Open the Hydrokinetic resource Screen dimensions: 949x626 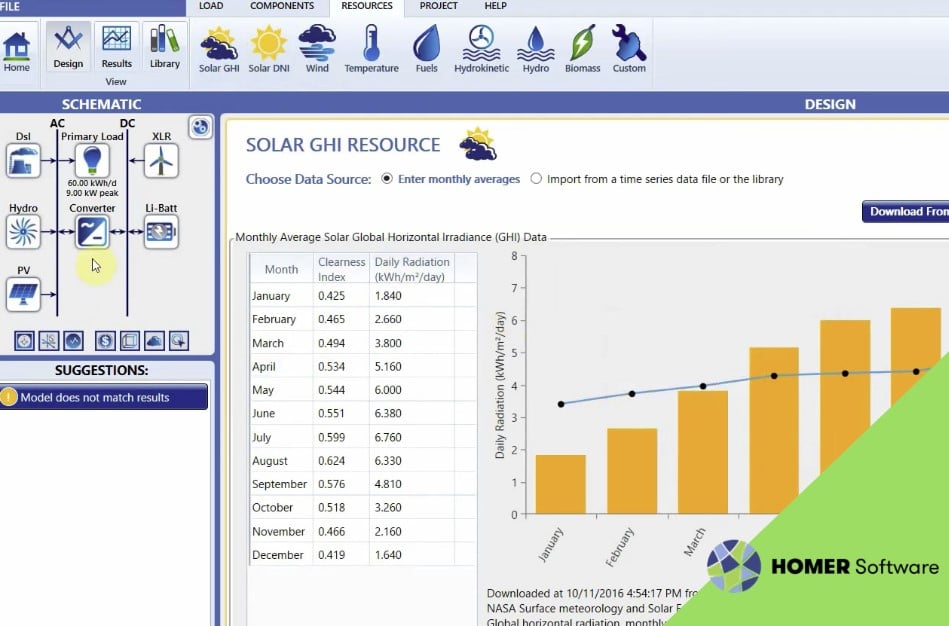[482, 50]
